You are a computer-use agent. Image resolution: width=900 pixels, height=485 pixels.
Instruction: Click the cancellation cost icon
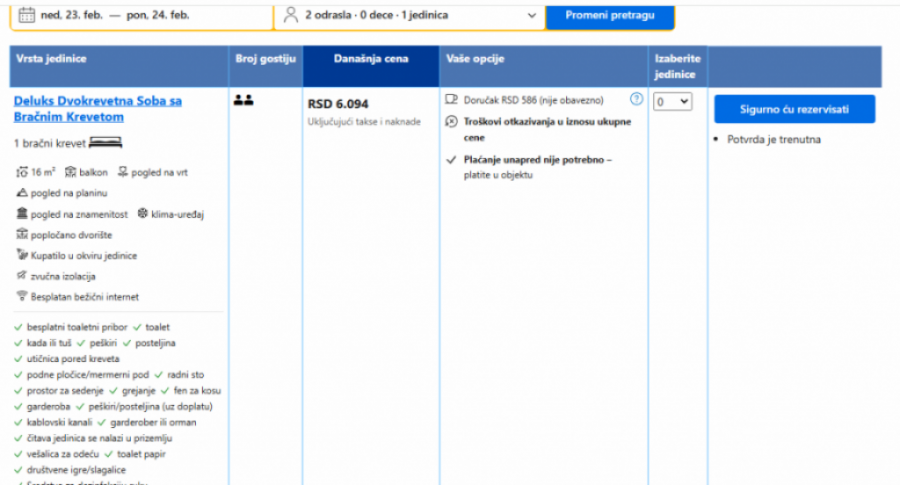(x=451, y=121)
